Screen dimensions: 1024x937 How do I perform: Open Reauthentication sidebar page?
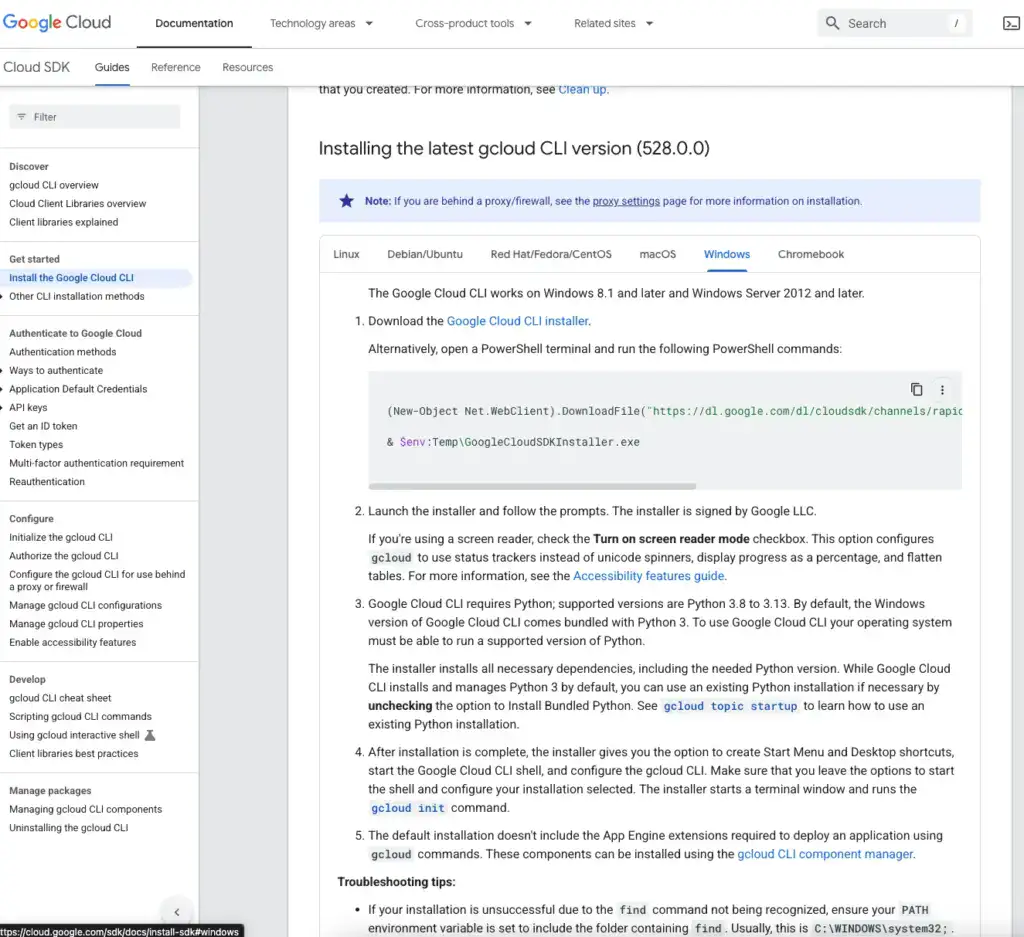coord(47,482)
